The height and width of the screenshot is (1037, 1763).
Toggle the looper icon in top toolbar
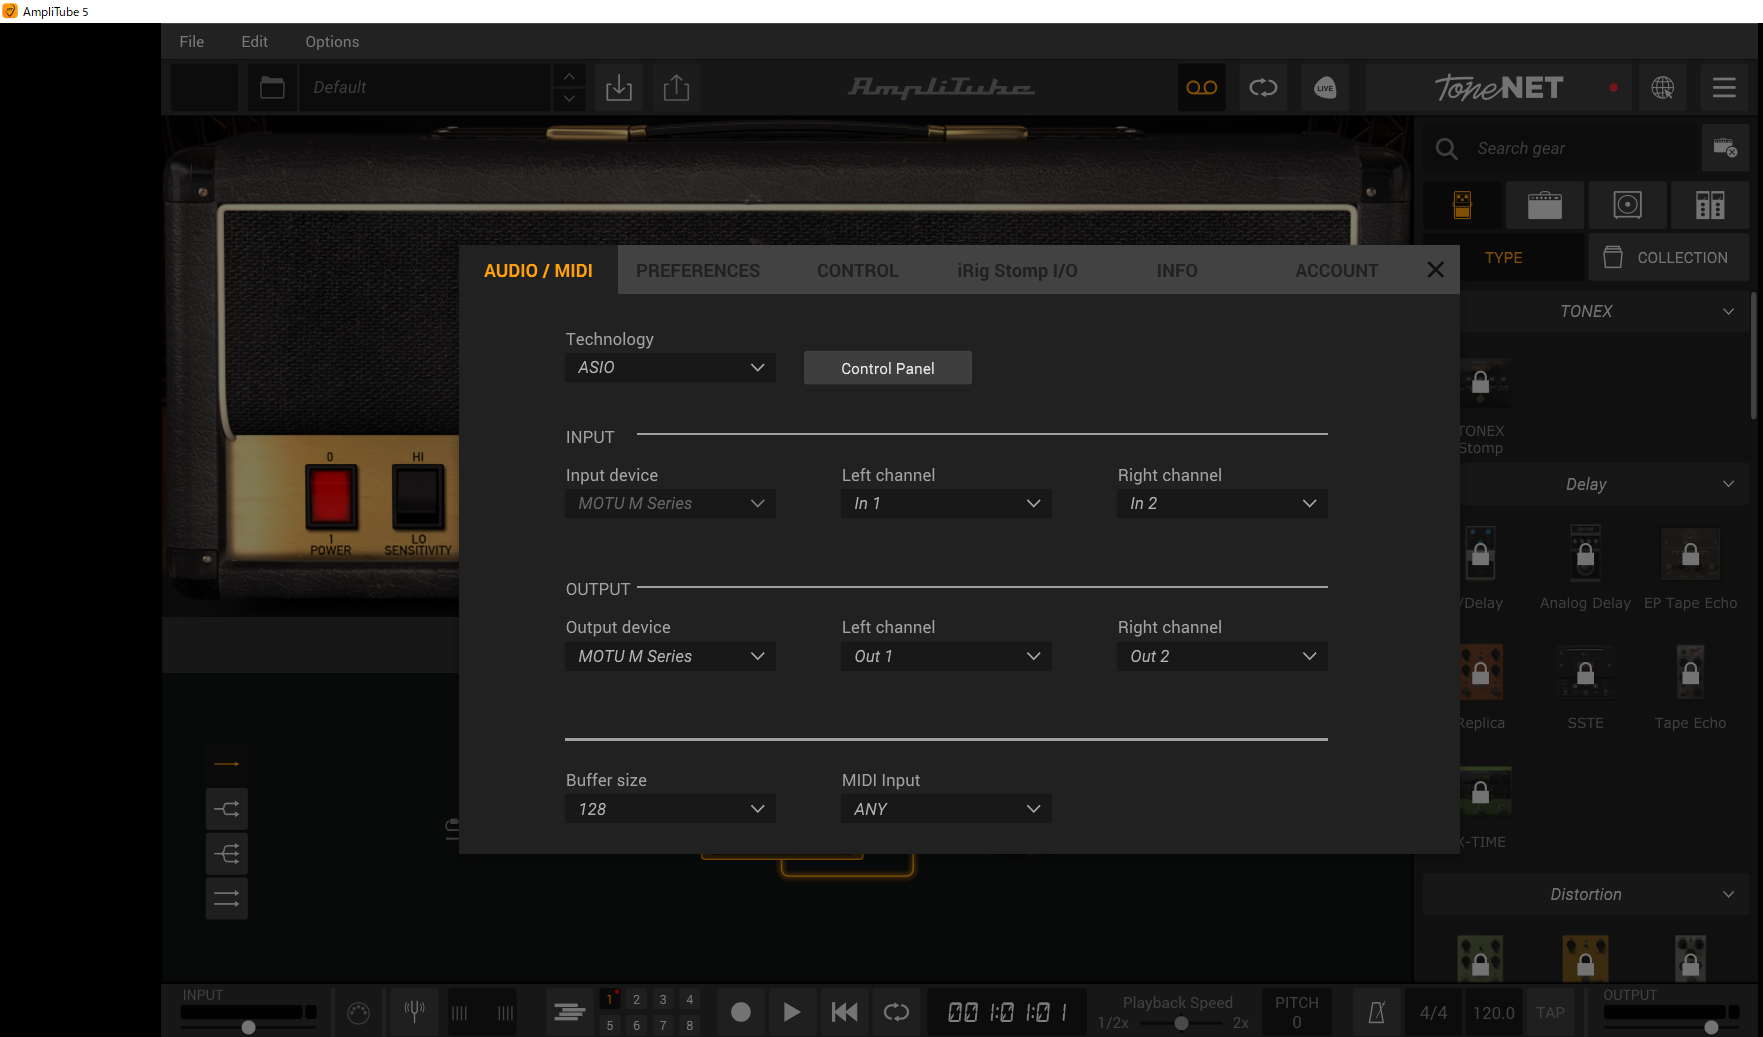point(1263,87)
